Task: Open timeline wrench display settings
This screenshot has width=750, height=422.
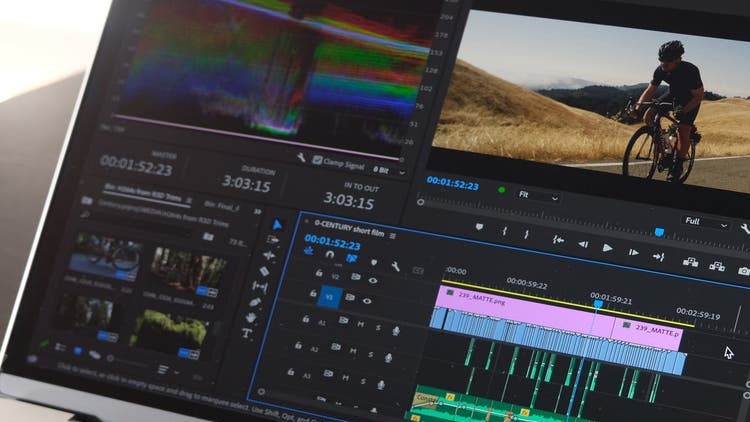Action: point(395,267)
